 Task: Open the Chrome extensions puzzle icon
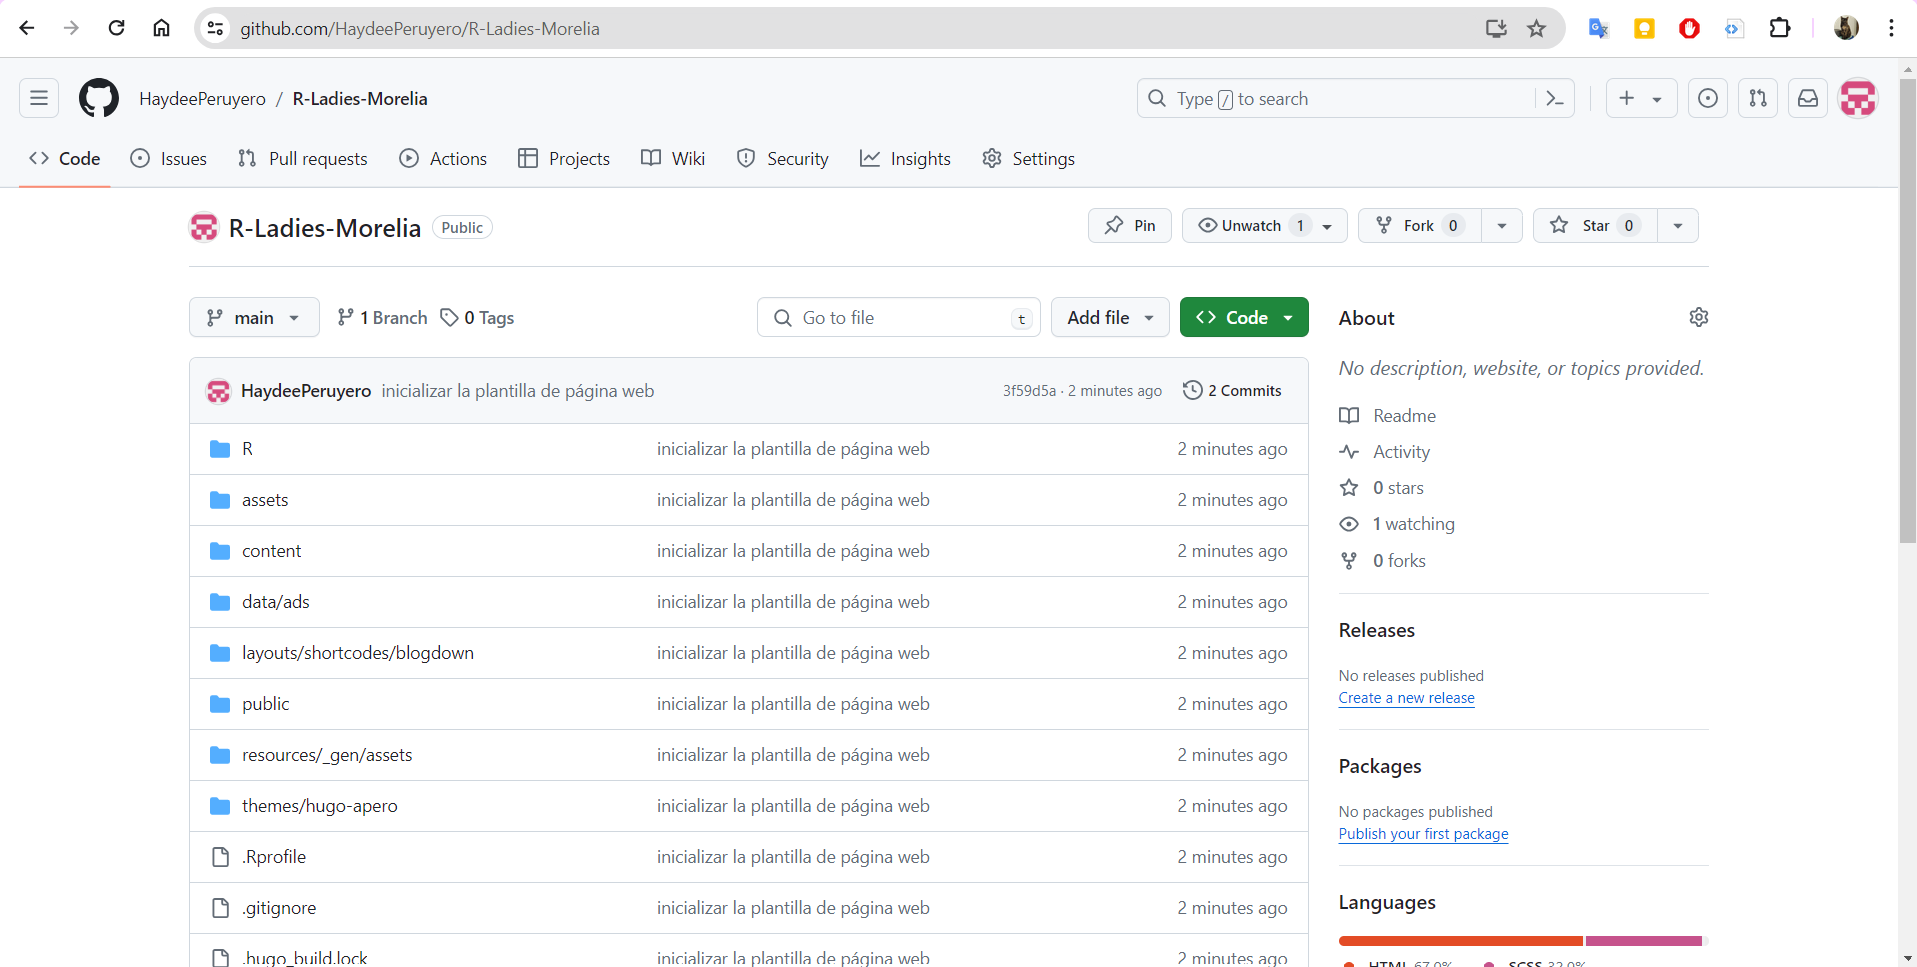pyautogui.click(x=1780, y=28)
